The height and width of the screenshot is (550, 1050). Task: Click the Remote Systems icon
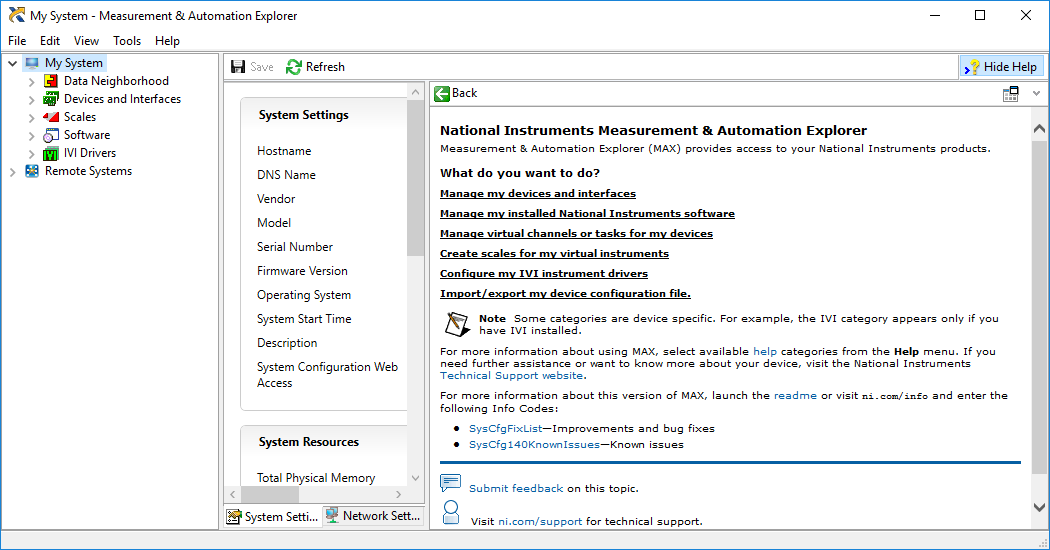32,171
